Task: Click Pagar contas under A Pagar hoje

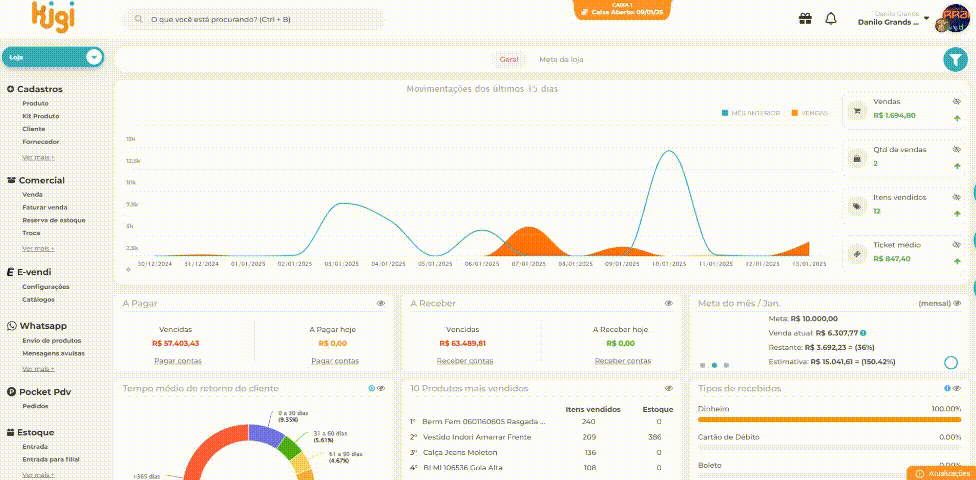Action: [335, 361]
